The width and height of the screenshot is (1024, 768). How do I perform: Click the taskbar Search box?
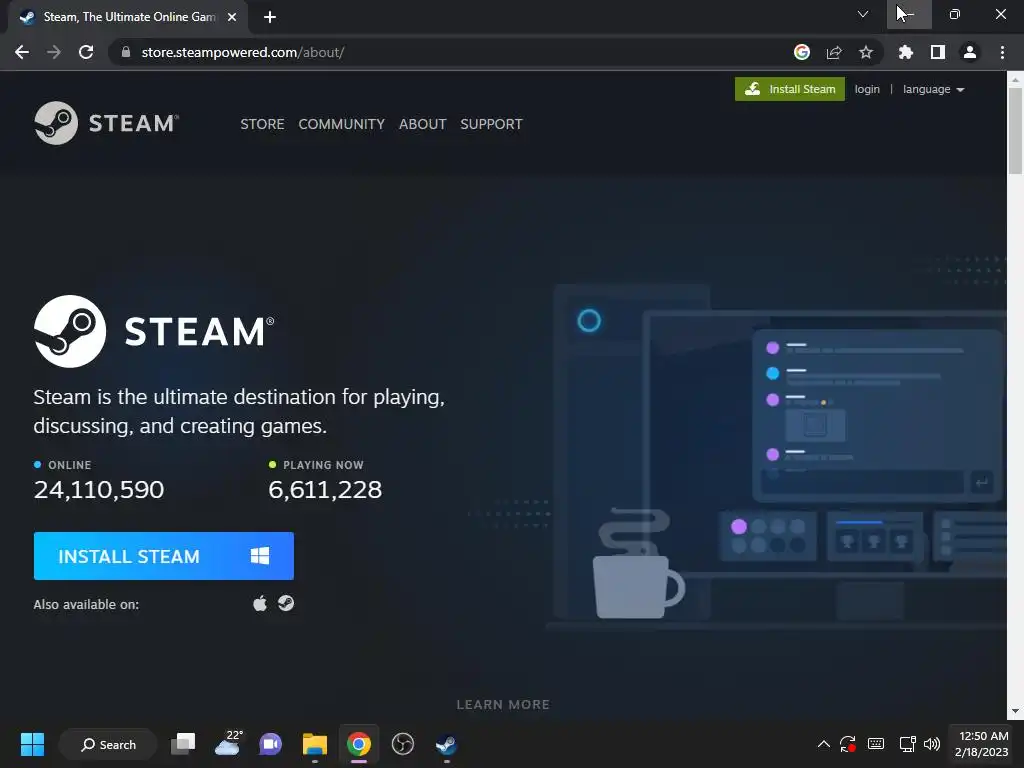[108, 744]
